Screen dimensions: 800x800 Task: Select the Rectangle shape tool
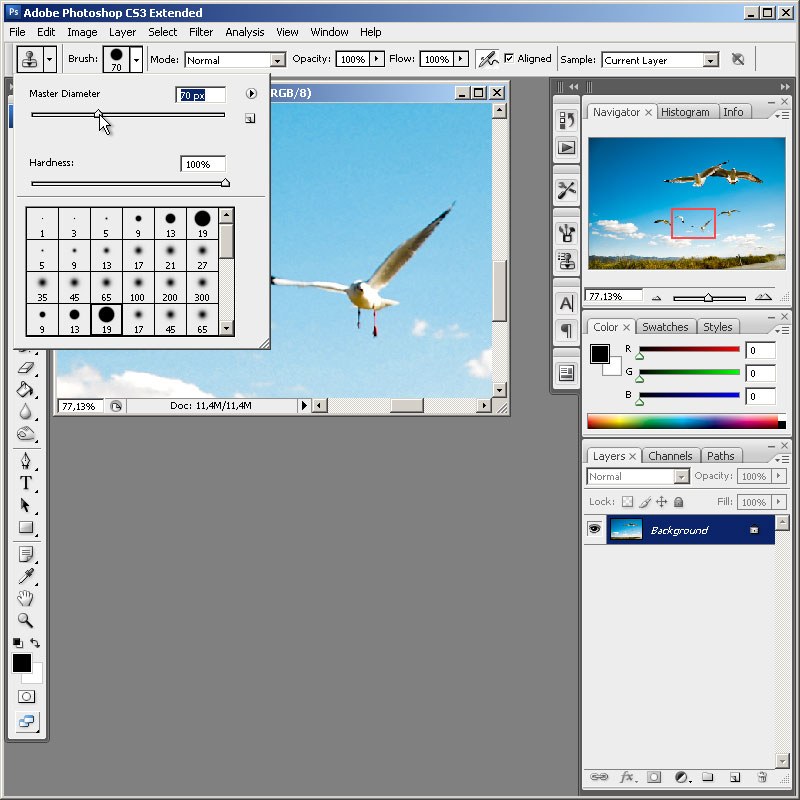(26, 527)
